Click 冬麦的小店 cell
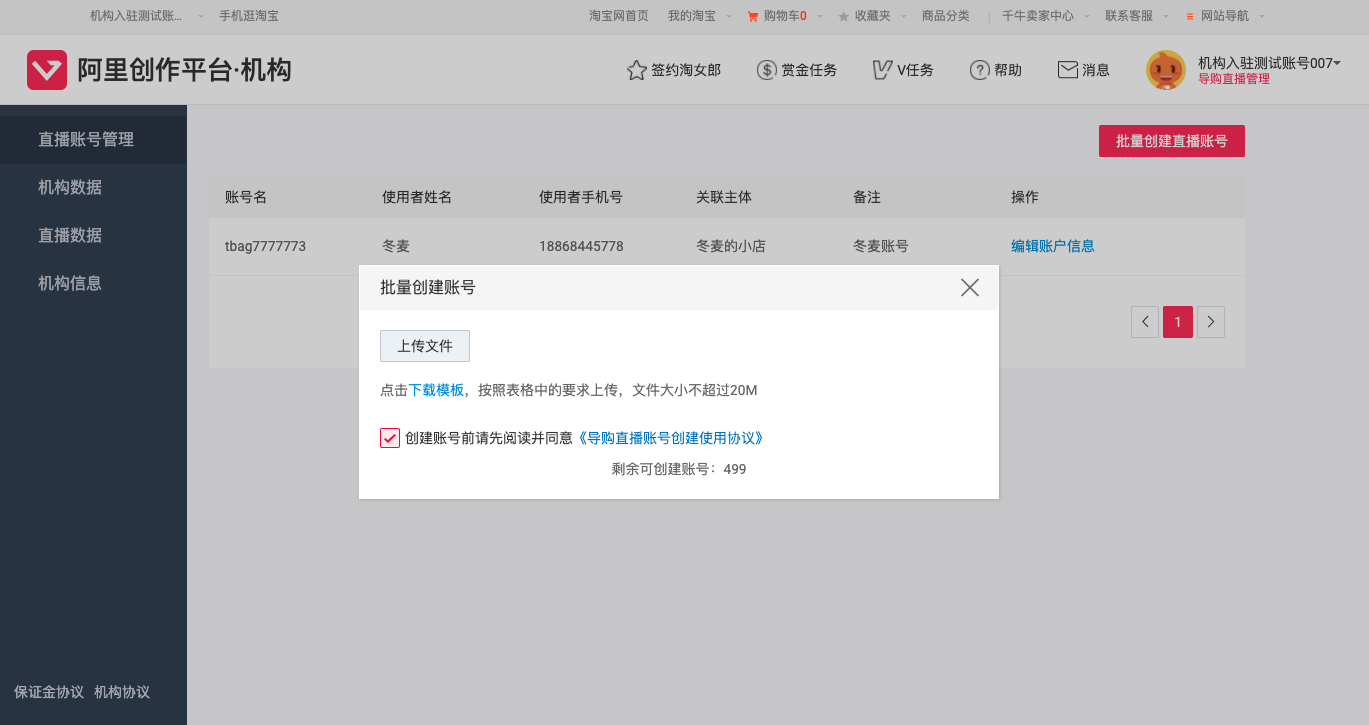The image size is (1369, 725). click(731, 246)
